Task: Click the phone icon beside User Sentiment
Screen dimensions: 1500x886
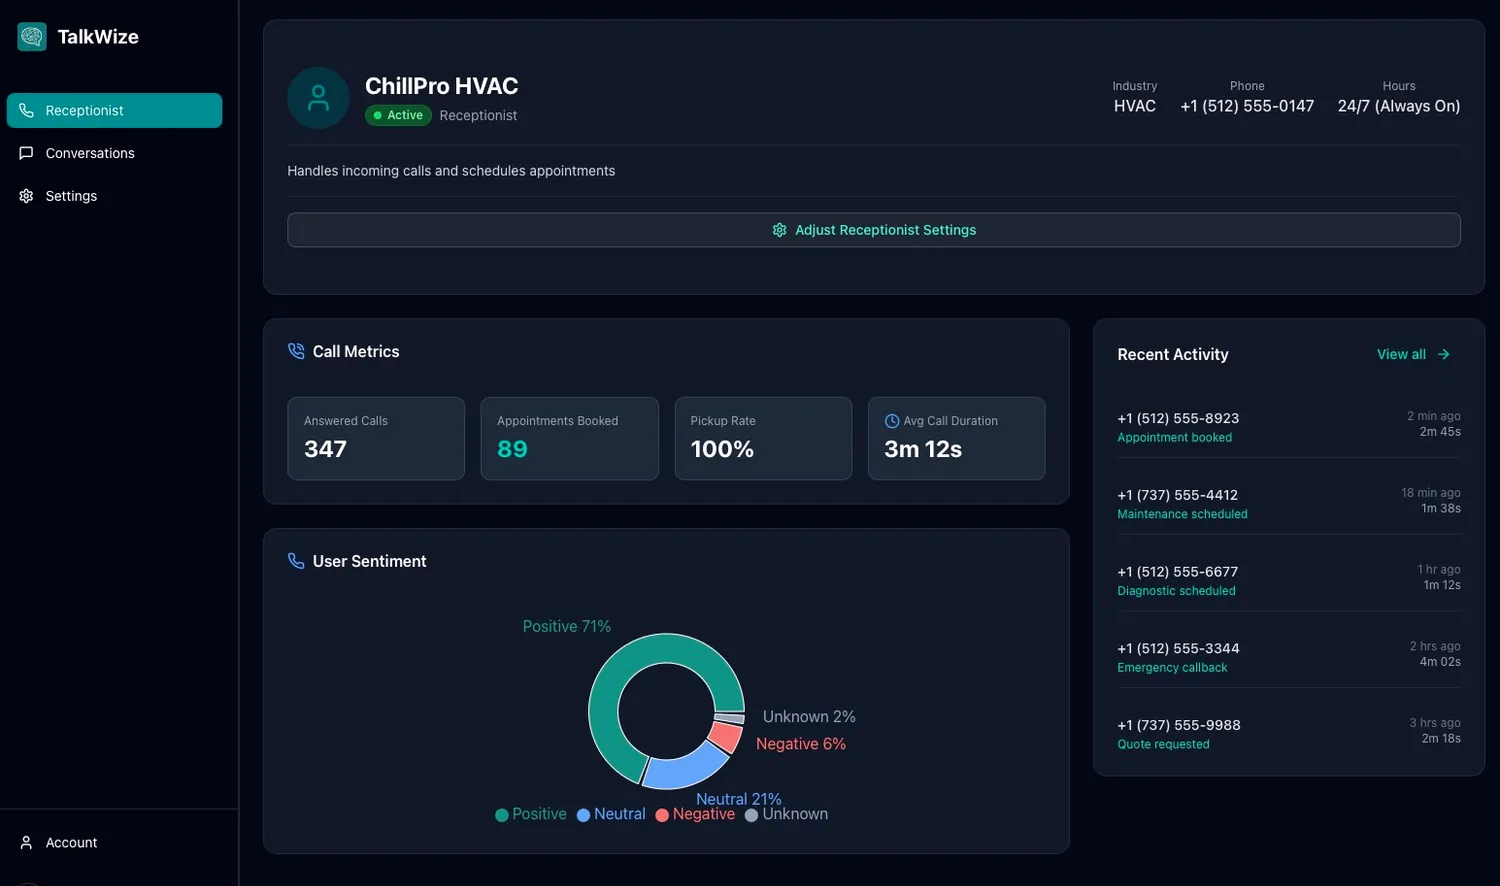Action: point(296,561)
